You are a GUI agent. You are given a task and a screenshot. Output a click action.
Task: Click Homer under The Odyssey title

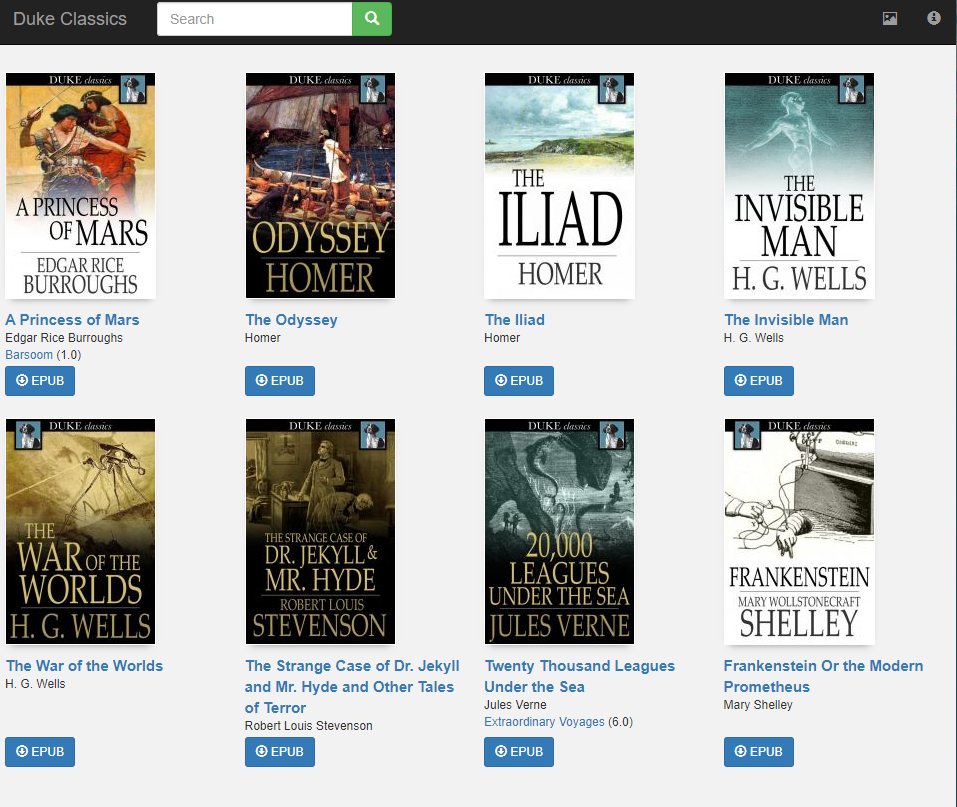(262, 338)
